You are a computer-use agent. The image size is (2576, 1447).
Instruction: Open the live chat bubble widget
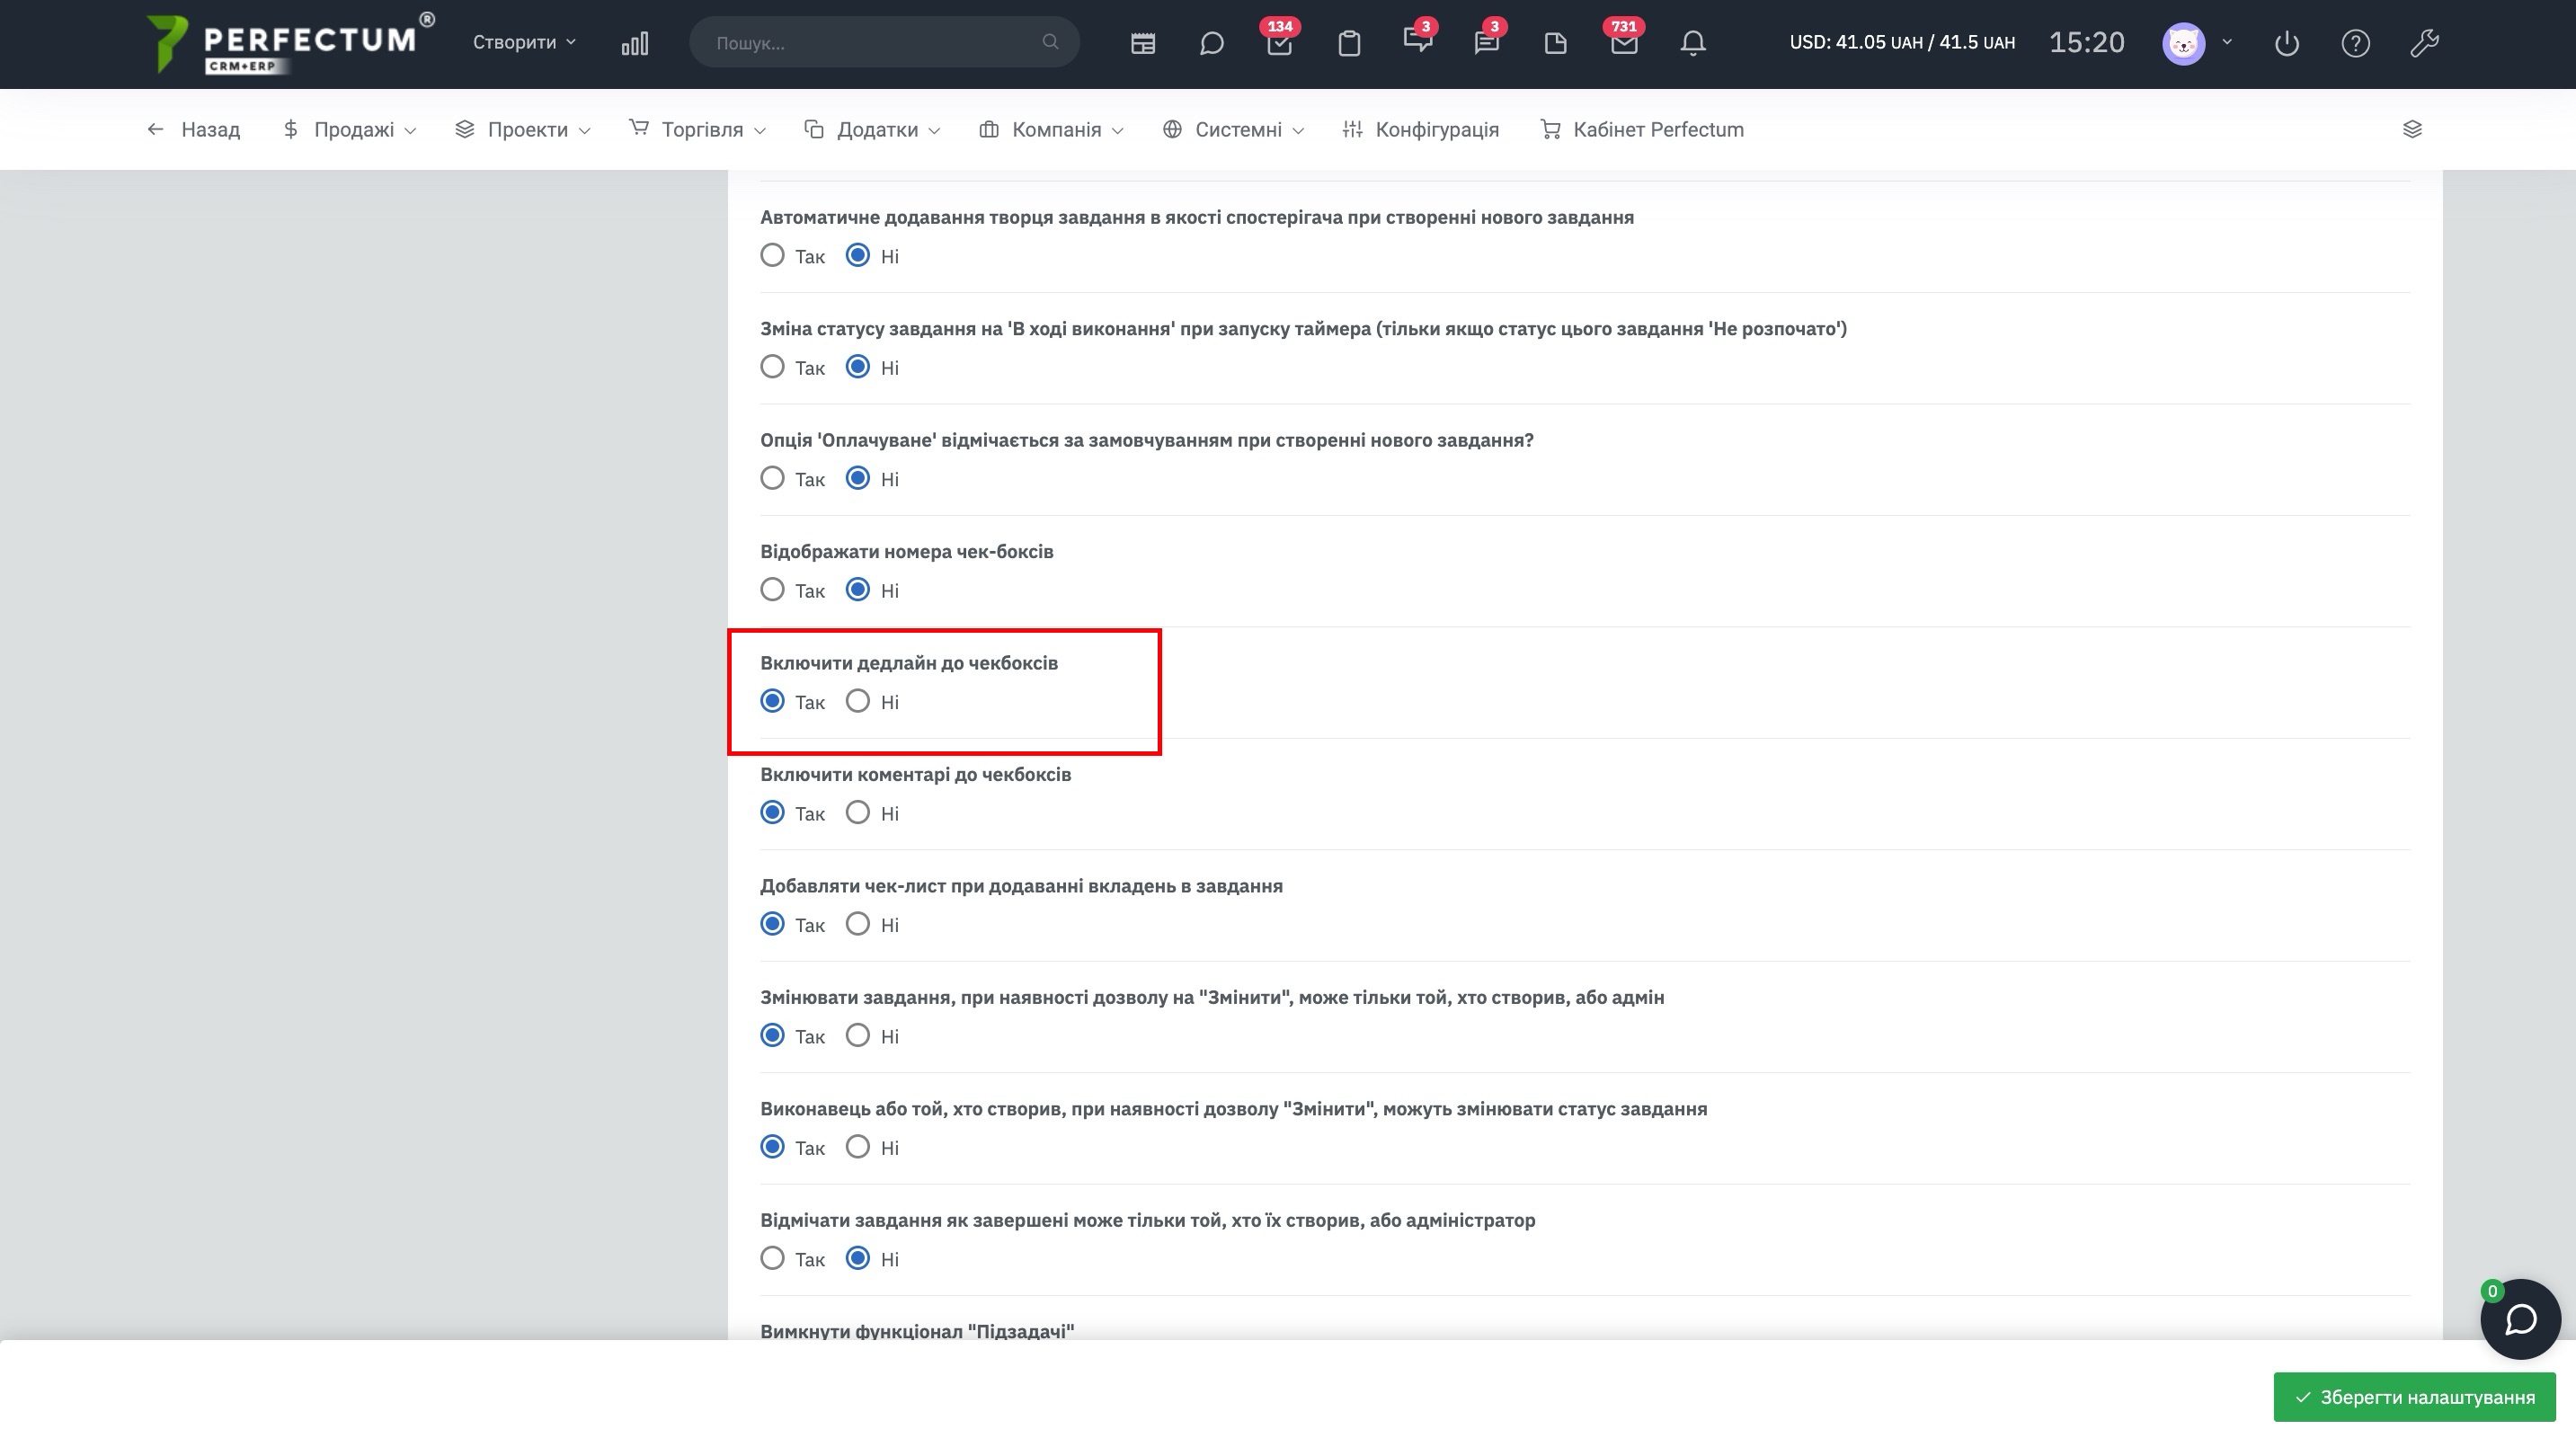pyautogui.click(x=2519, y=1319)
